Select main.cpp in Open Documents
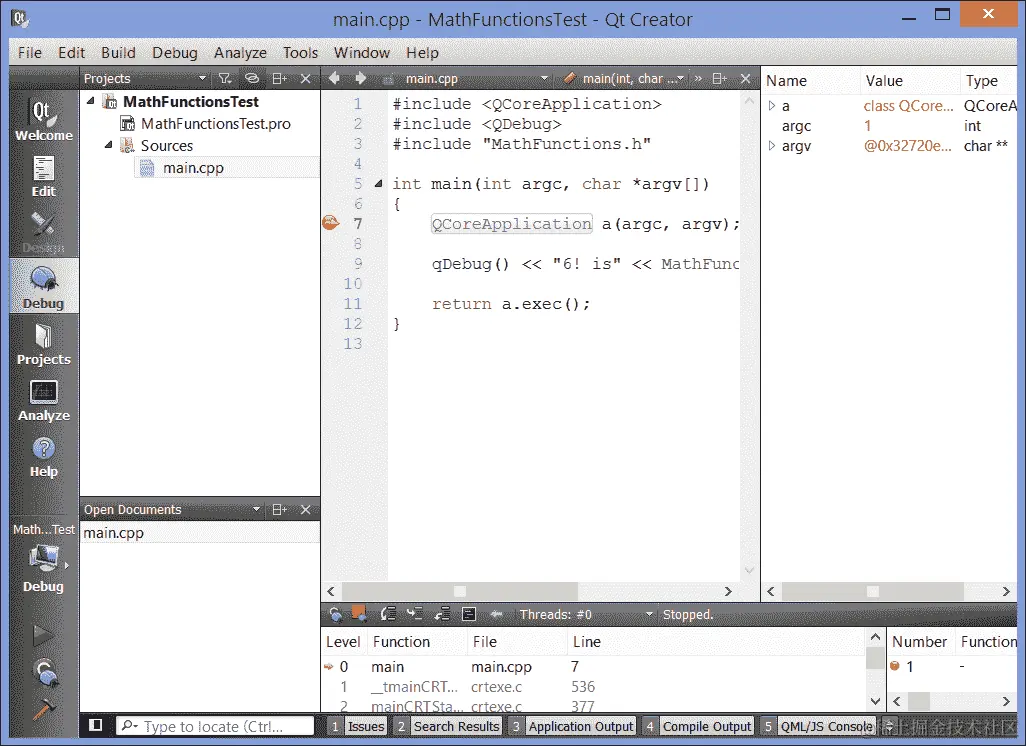Image resolution: width=1026 pixels, height=746 pixels. (200, 533)
